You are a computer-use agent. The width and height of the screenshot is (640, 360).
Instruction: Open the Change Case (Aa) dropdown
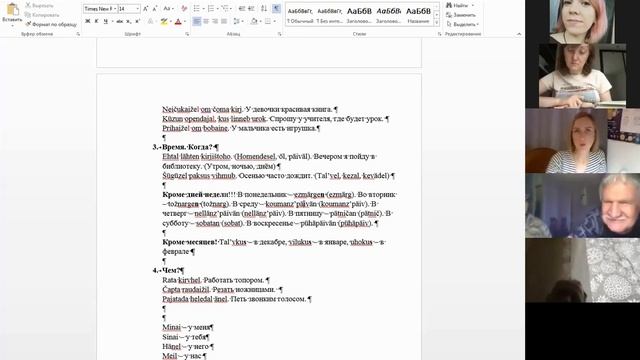(168, 9)
